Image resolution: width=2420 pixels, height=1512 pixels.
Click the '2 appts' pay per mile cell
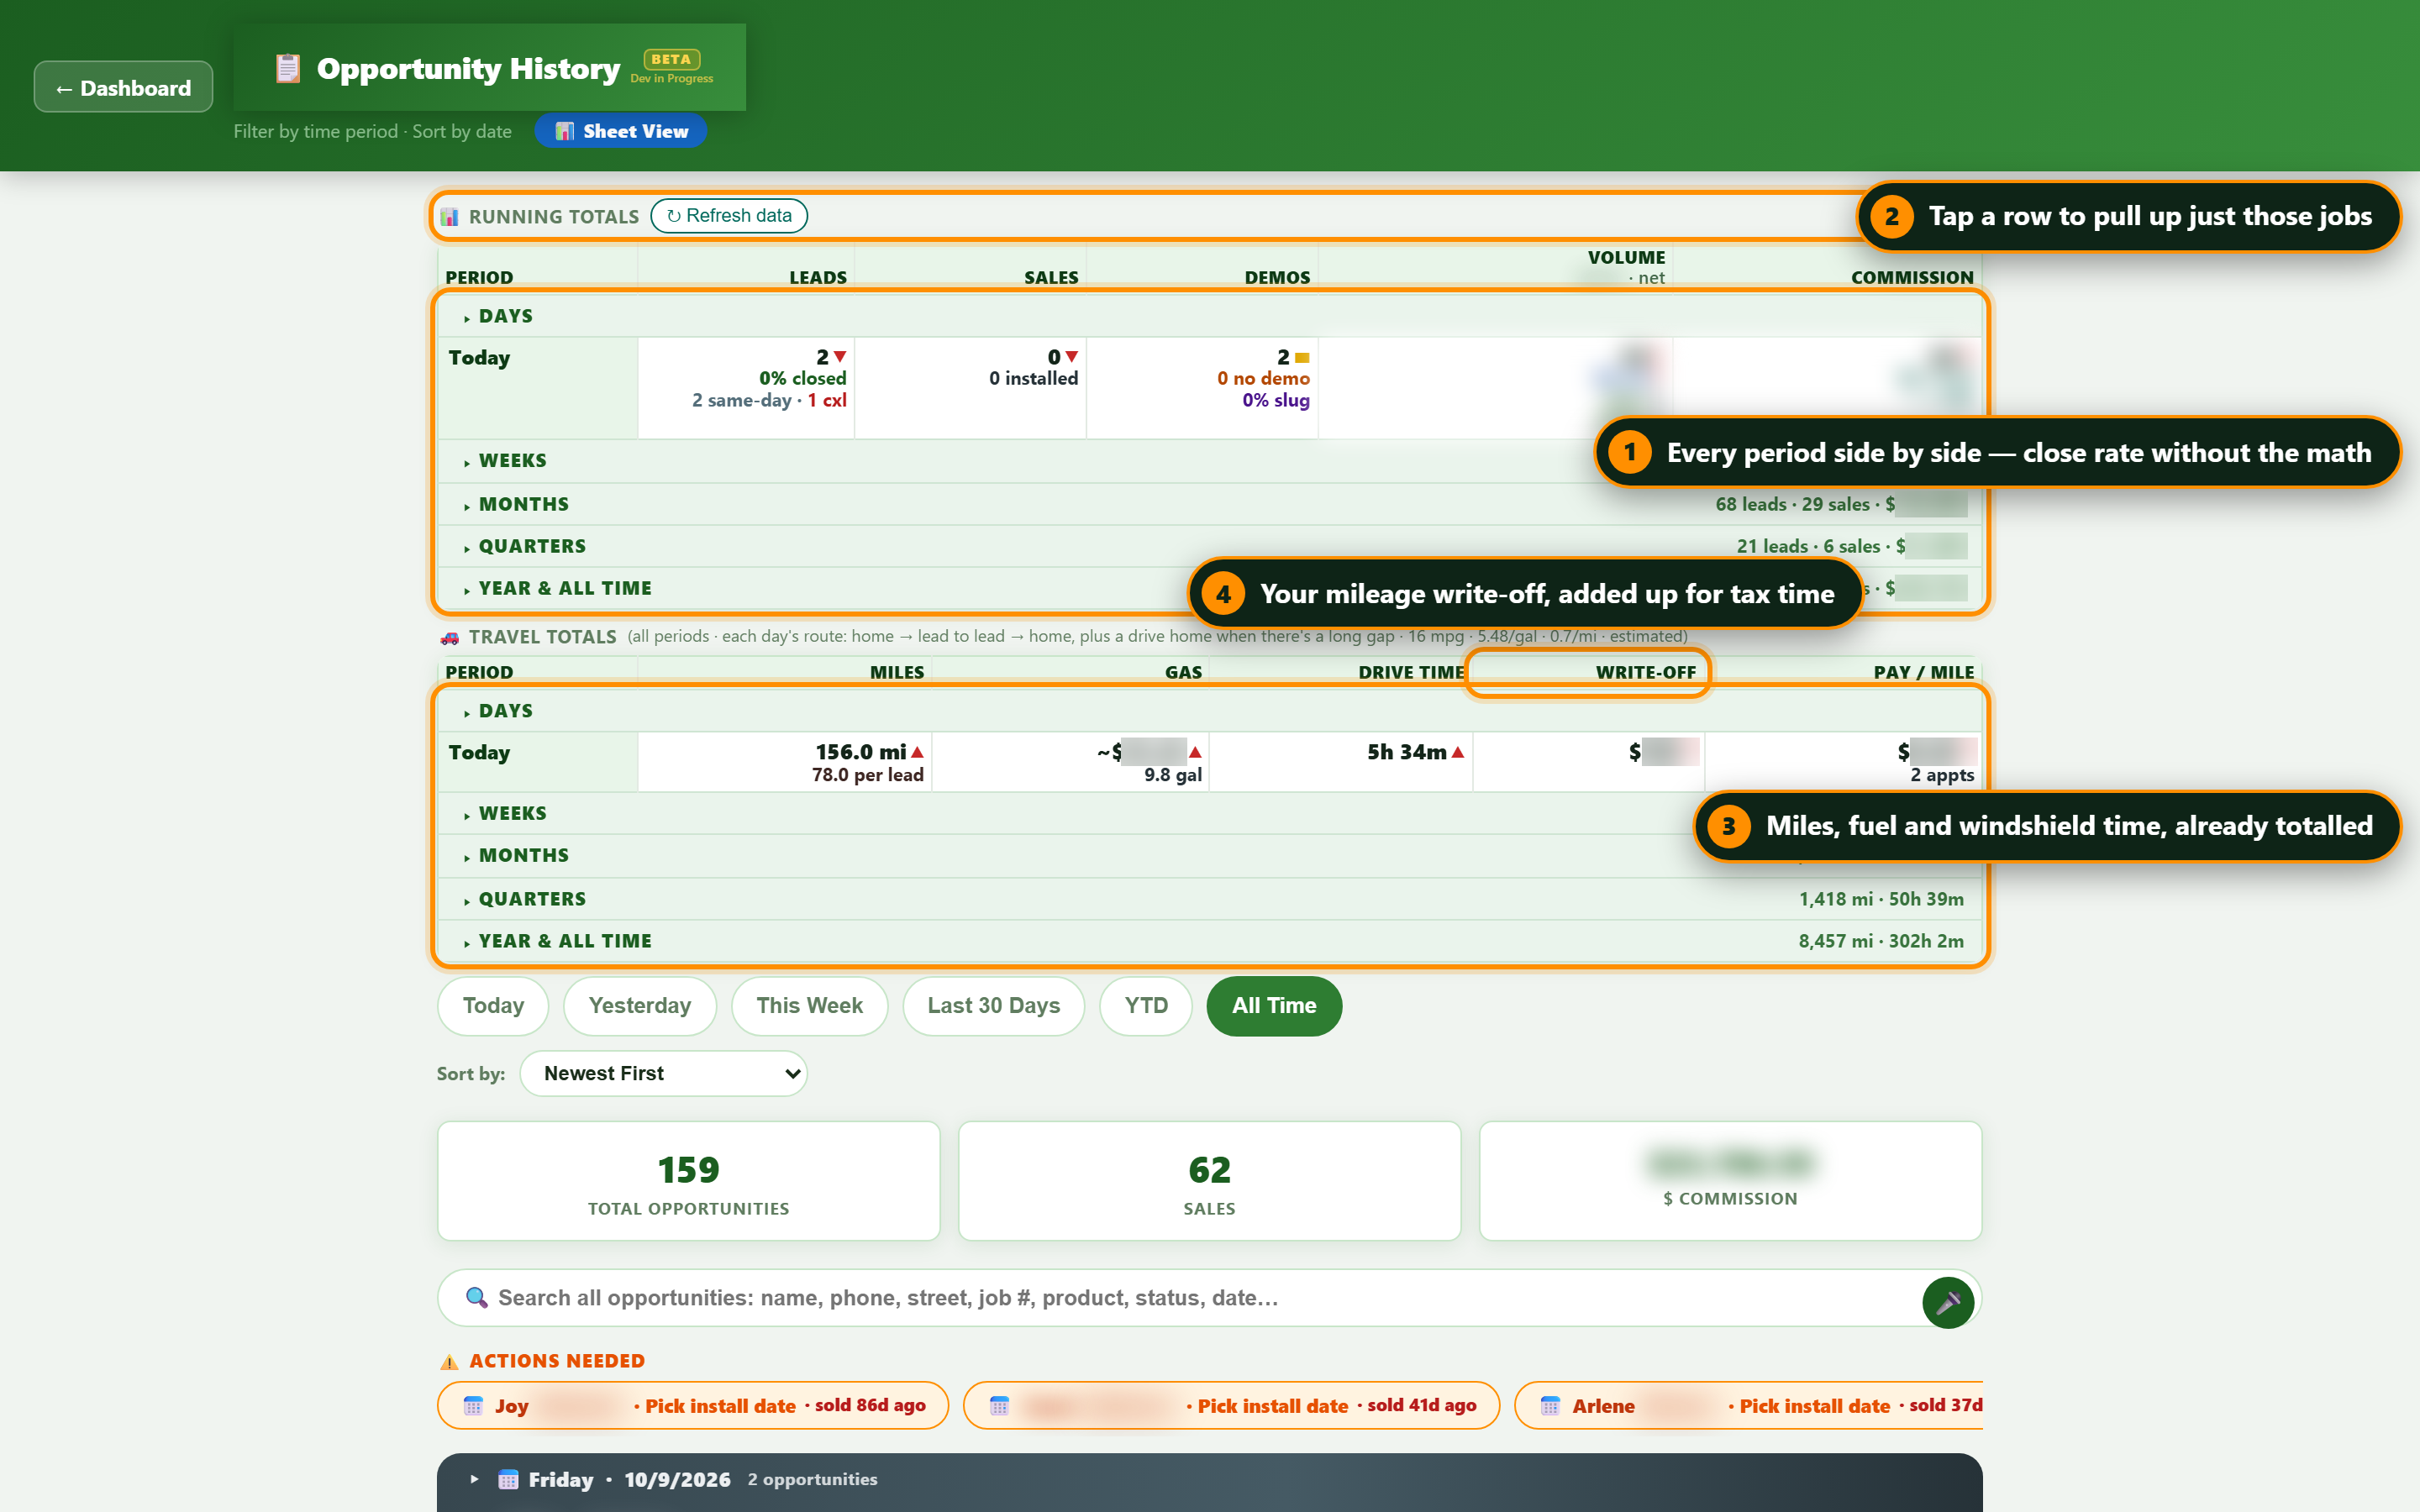coord(1941,775)
